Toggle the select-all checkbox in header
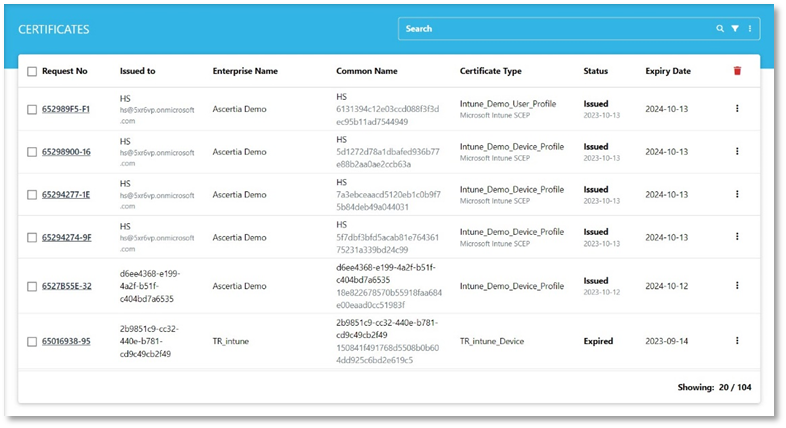Screen dimensions: 786x428 click(32, 72)
